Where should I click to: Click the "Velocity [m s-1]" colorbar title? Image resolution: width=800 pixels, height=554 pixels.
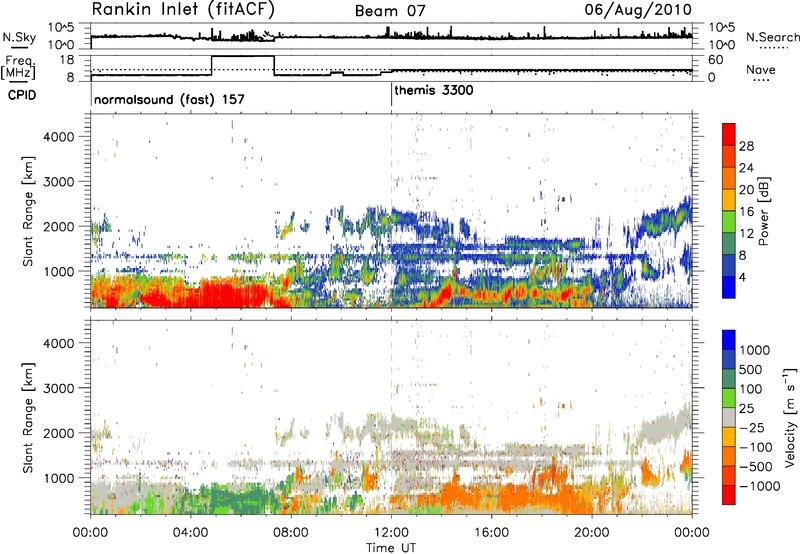[790, 417]
